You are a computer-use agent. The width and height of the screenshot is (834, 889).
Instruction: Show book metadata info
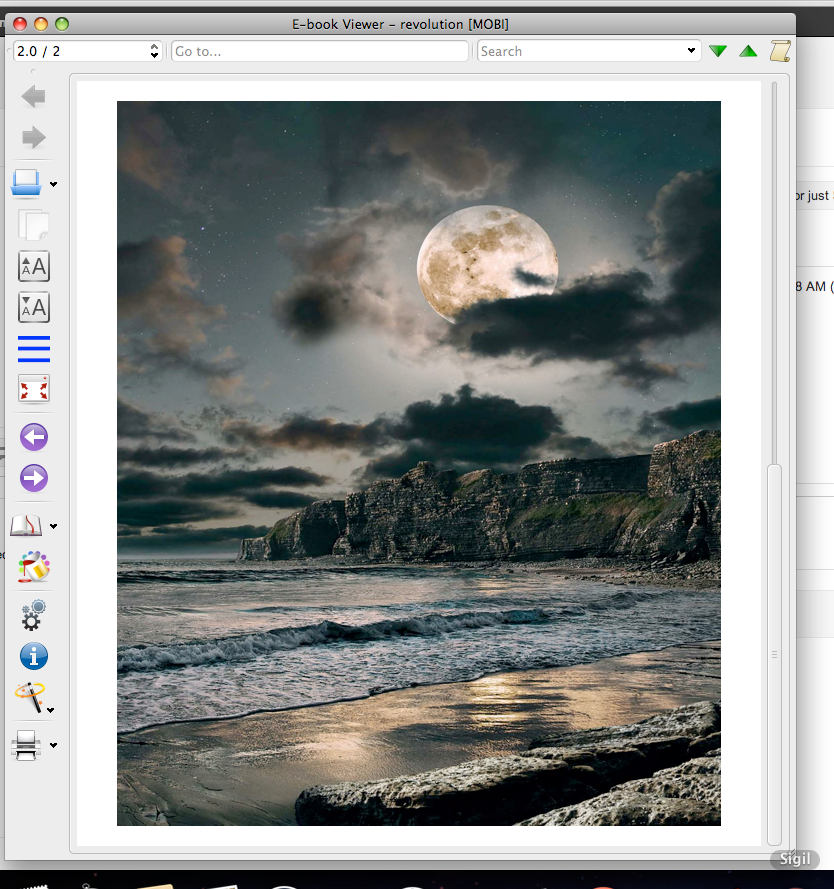[x=33, y=657]
